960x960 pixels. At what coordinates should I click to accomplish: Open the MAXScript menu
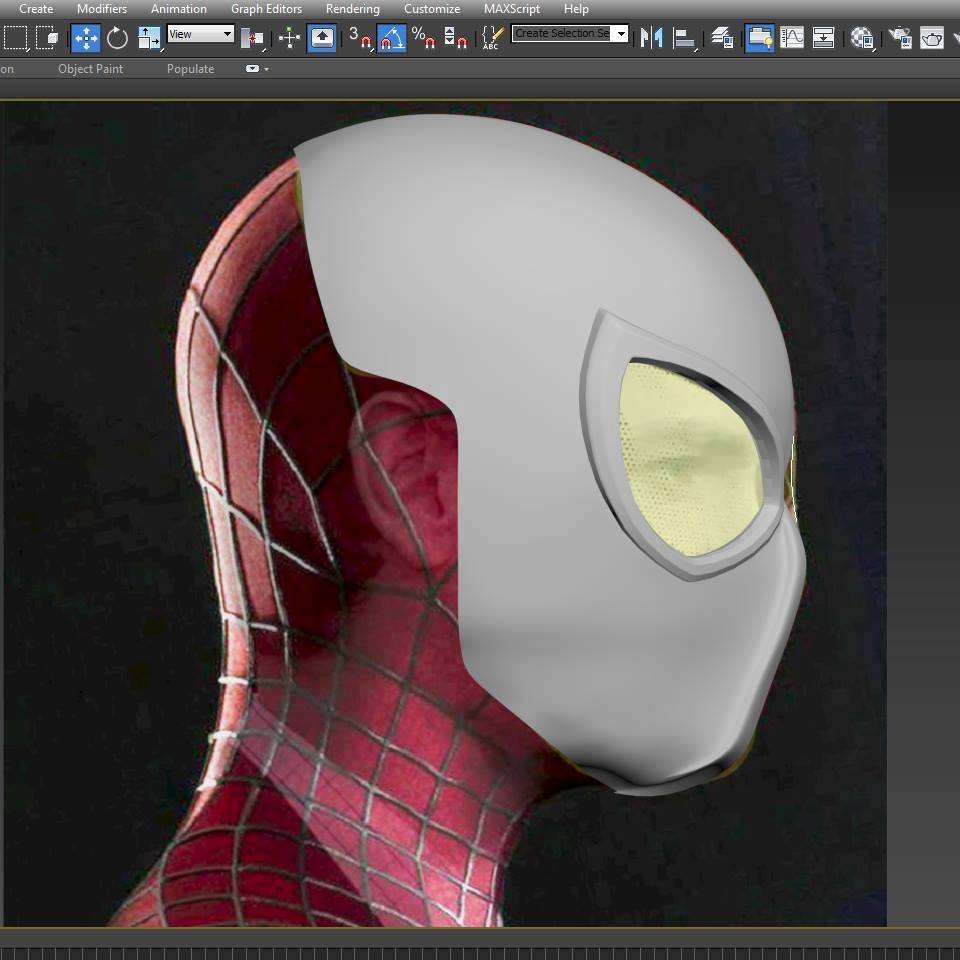(512, 9)
